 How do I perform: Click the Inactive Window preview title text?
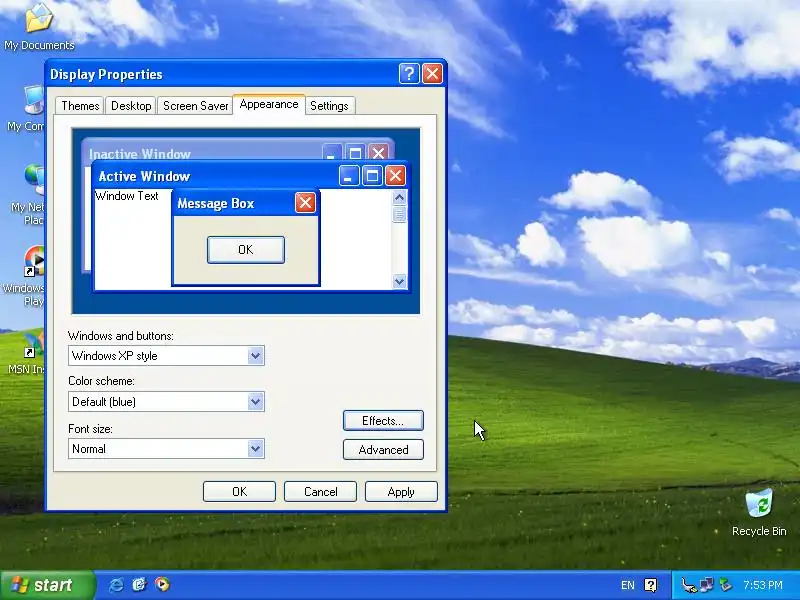140,154
